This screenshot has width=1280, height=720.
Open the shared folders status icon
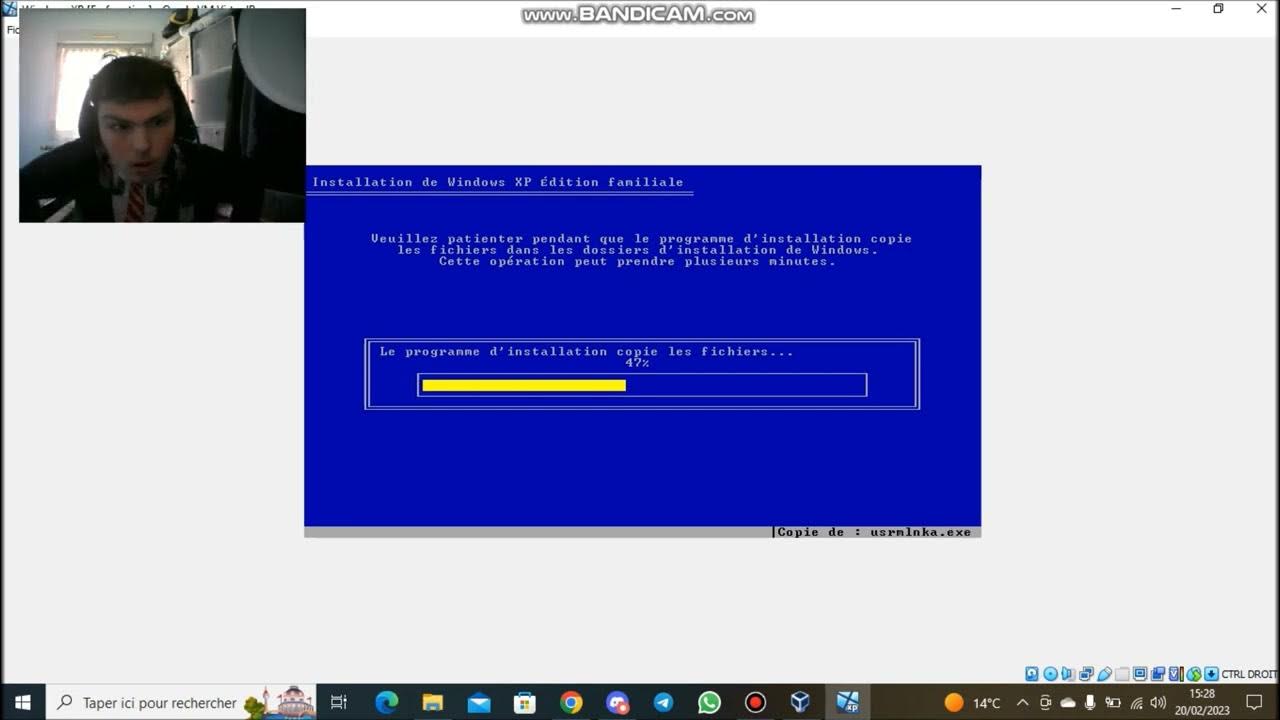[x=1122, y=674]
